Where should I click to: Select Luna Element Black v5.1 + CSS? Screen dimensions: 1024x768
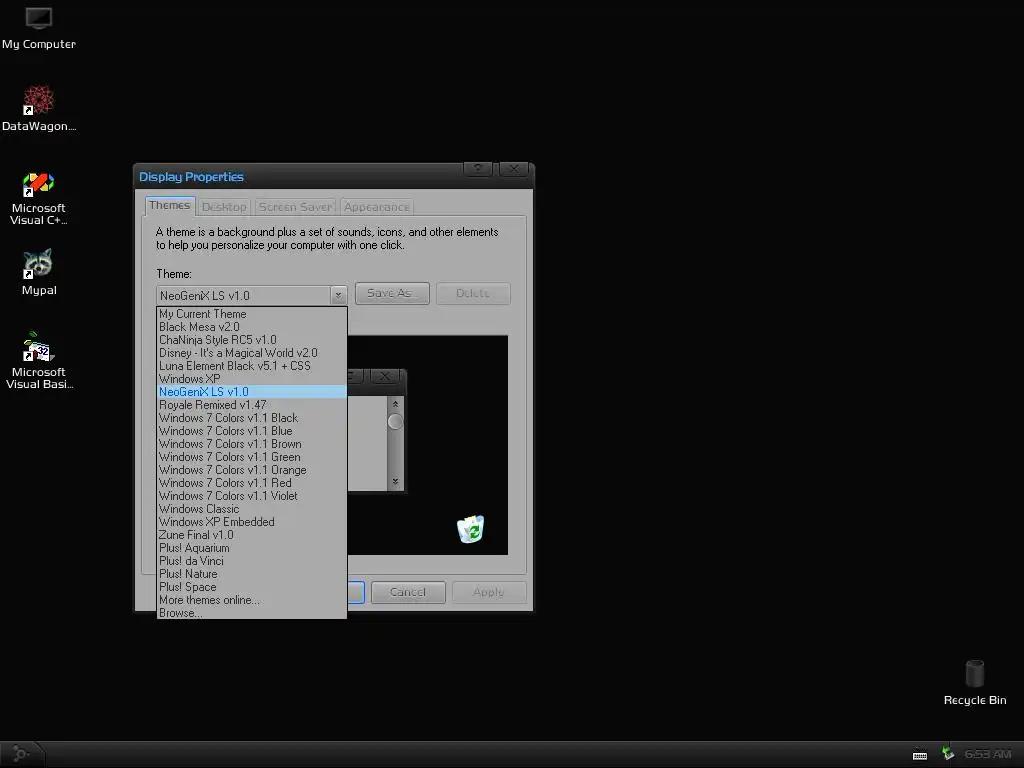251,366
